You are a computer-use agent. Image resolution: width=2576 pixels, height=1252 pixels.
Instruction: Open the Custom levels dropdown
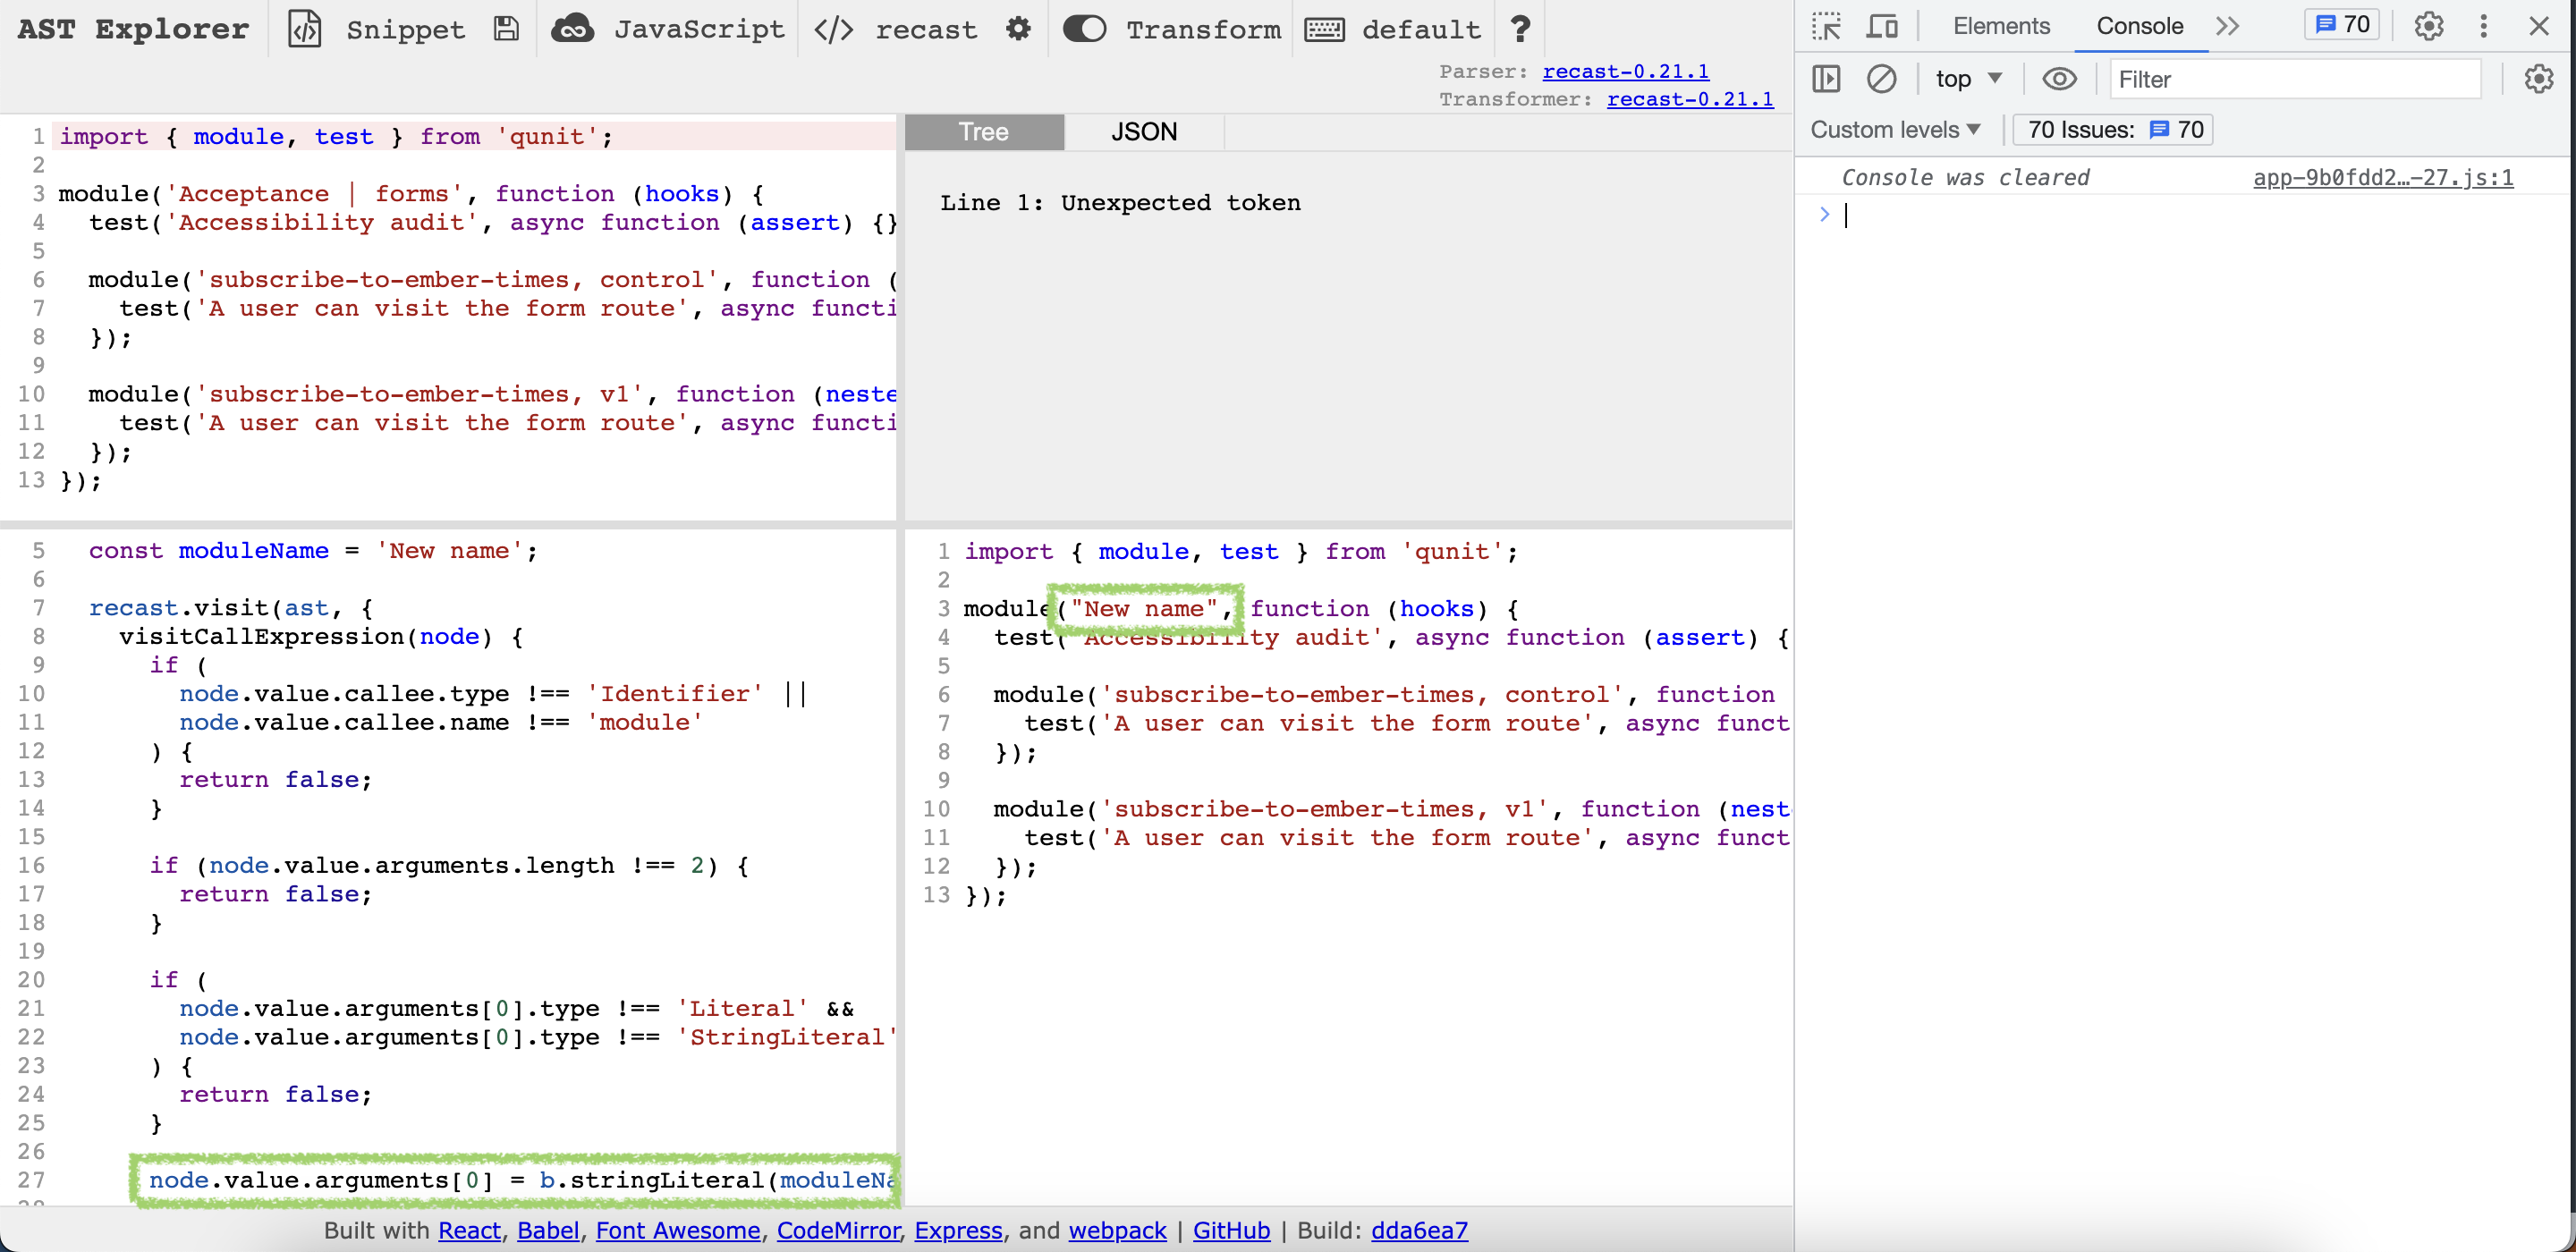(x=1895, y=130)
